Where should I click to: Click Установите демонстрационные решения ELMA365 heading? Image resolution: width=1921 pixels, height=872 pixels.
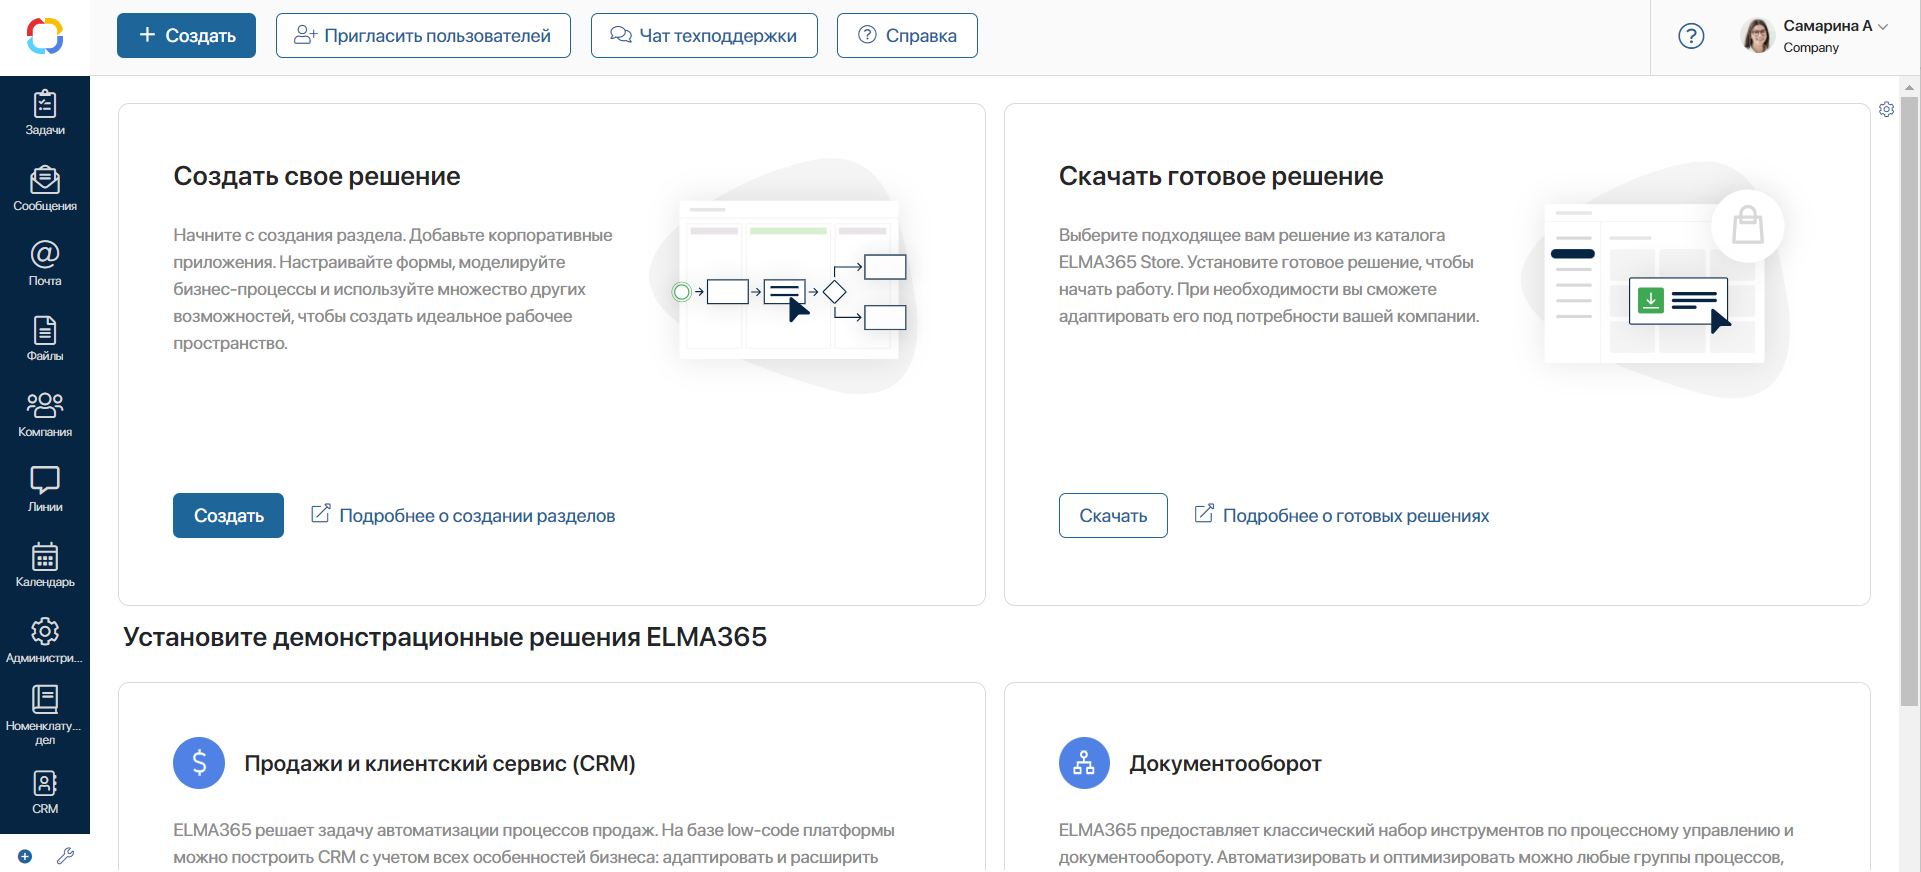tap(445, 637)
